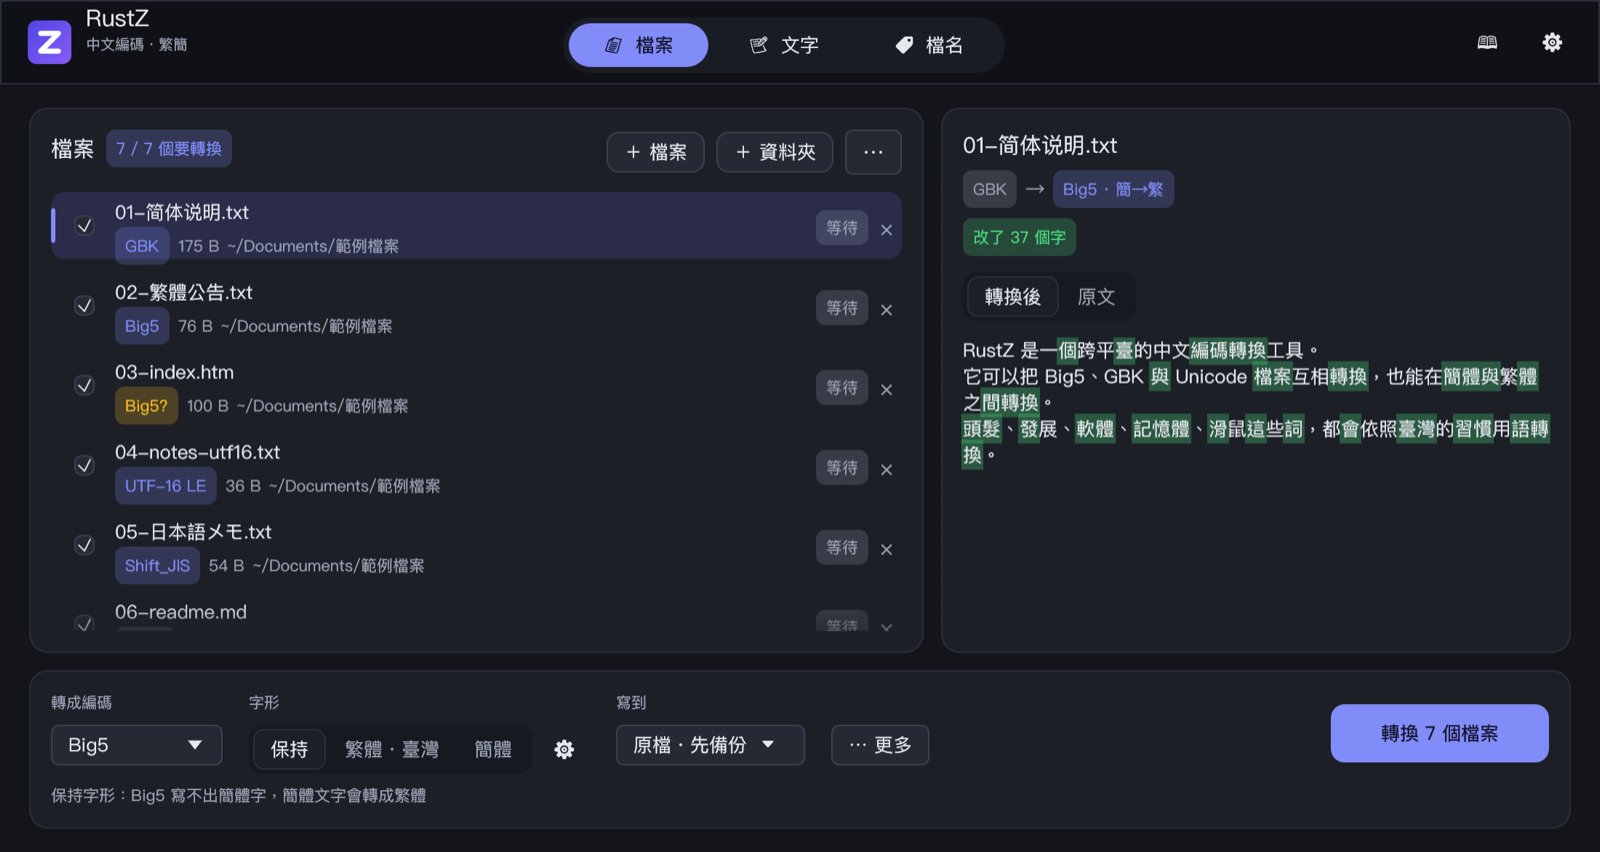The height and width of the screenshot is (852, 1600).
Task: Click the 等待 status of 05-日本語メモ.txt
Action: [x=842, y=548]
